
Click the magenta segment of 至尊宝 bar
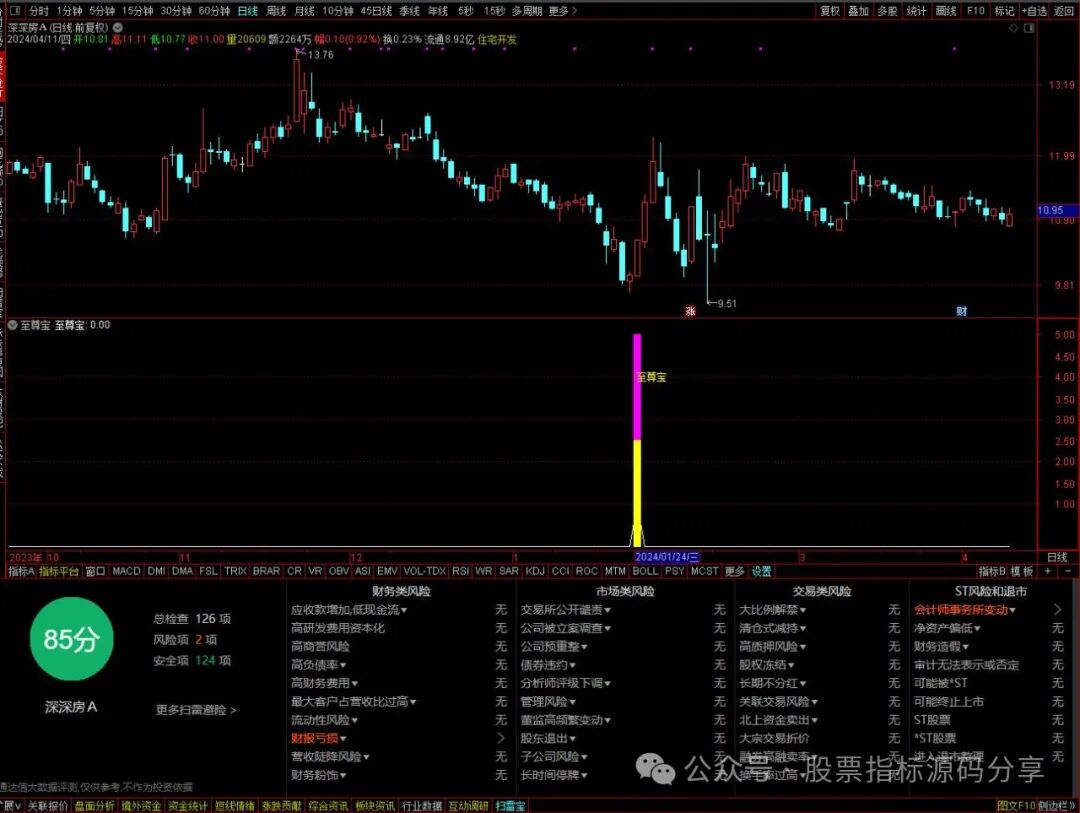click(x=637, y=387)
